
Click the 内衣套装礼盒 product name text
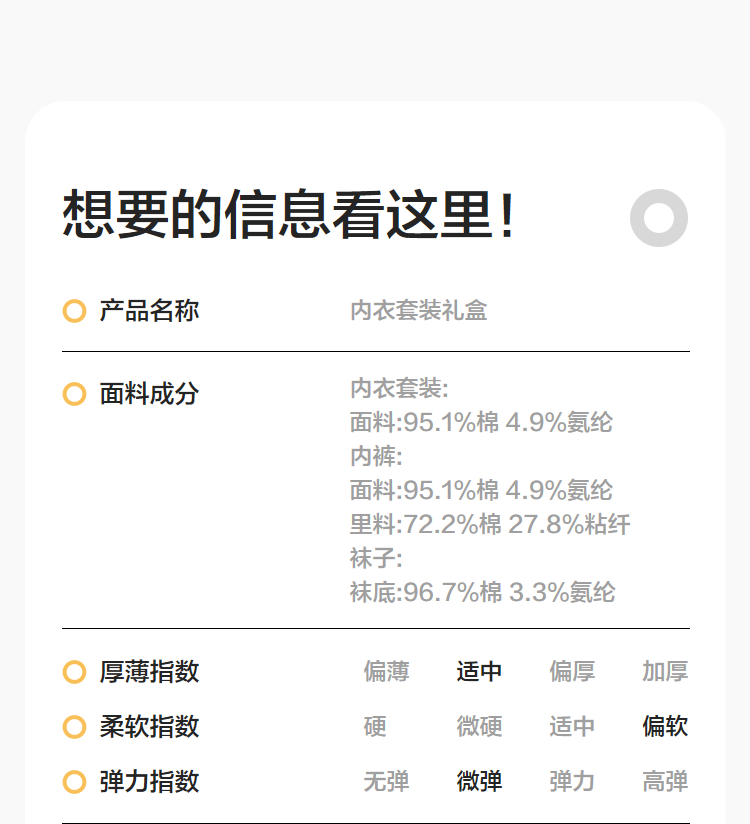tap(418, 311)
